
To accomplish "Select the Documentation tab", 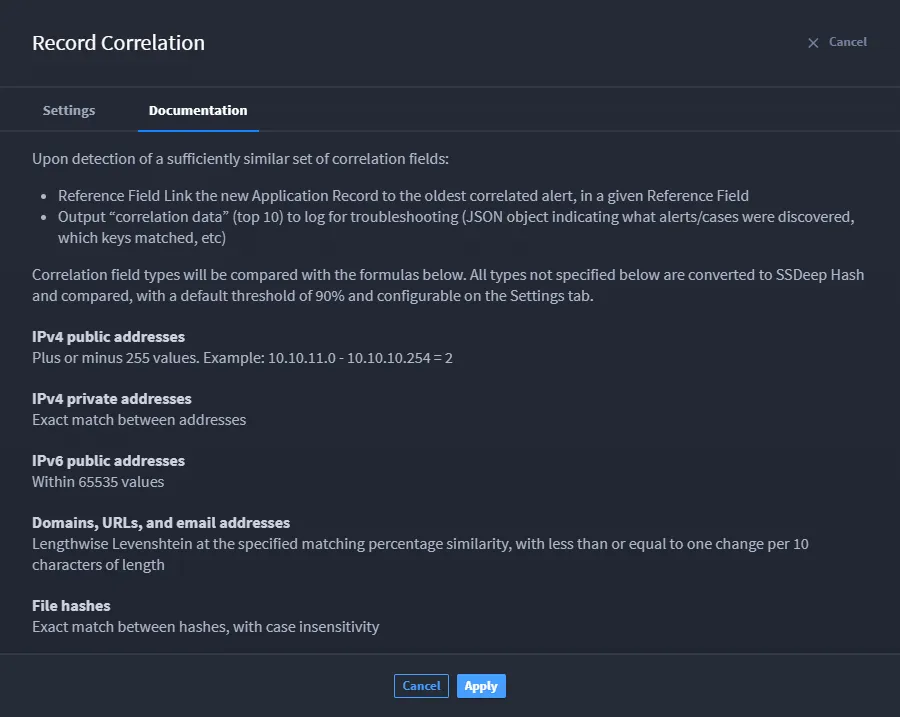I will (x=198, y=110).
